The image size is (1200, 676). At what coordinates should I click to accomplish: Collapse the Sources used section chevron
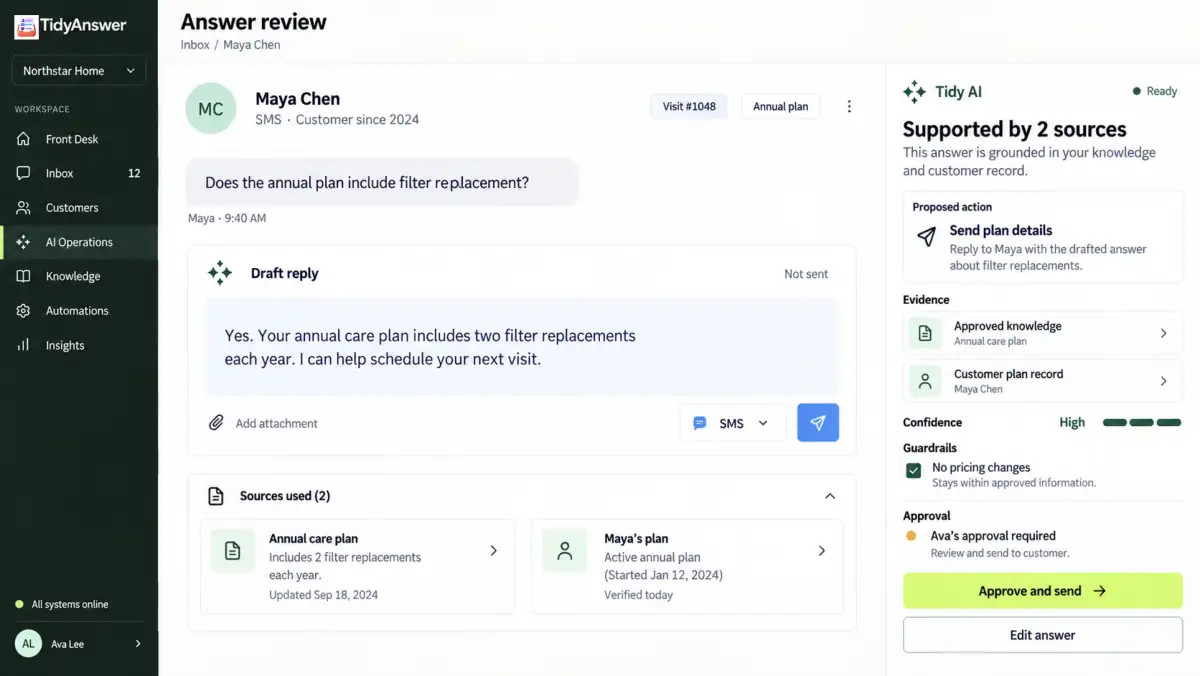click(829, 496)
